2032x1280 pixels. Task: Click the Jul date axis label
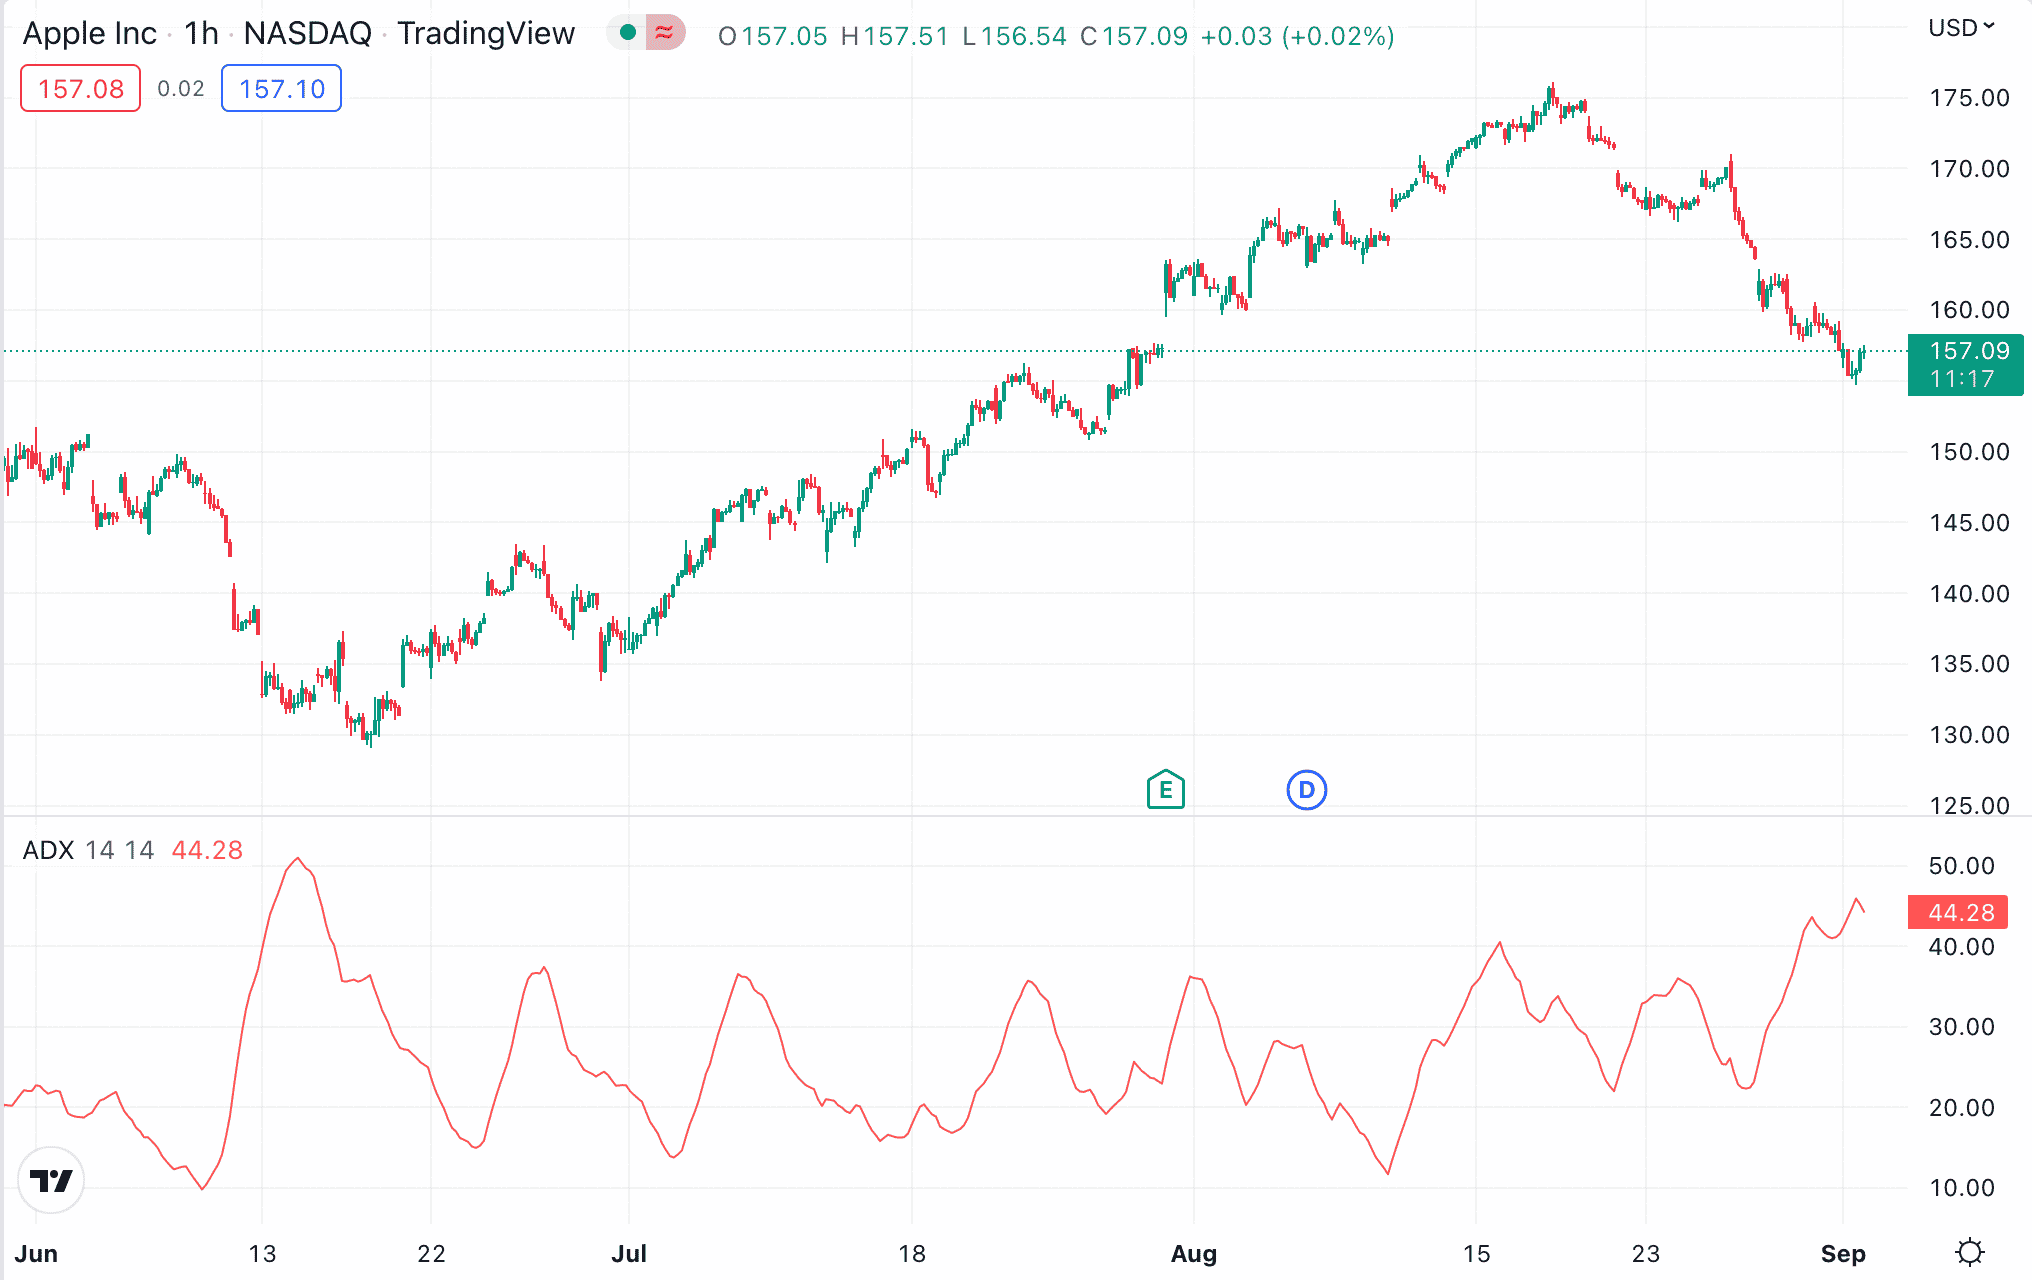tap(629, 1254)
